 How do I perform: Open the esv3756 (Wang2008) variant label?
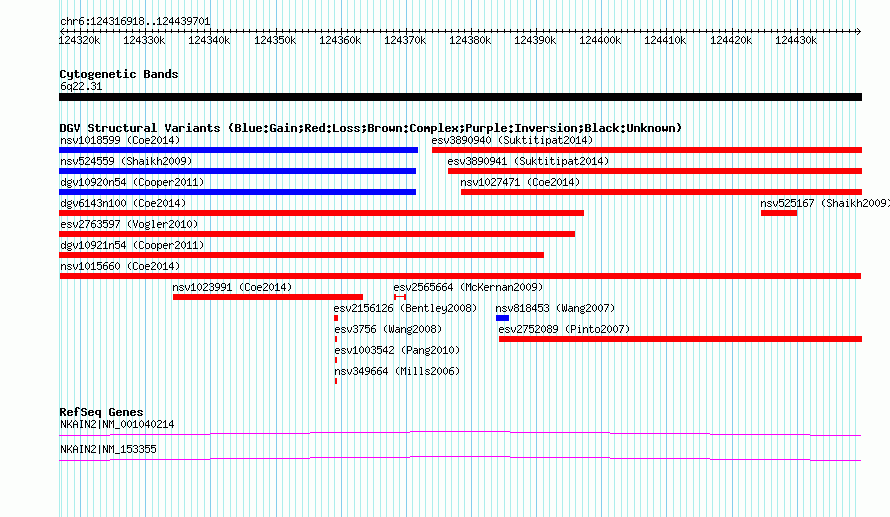388,329
